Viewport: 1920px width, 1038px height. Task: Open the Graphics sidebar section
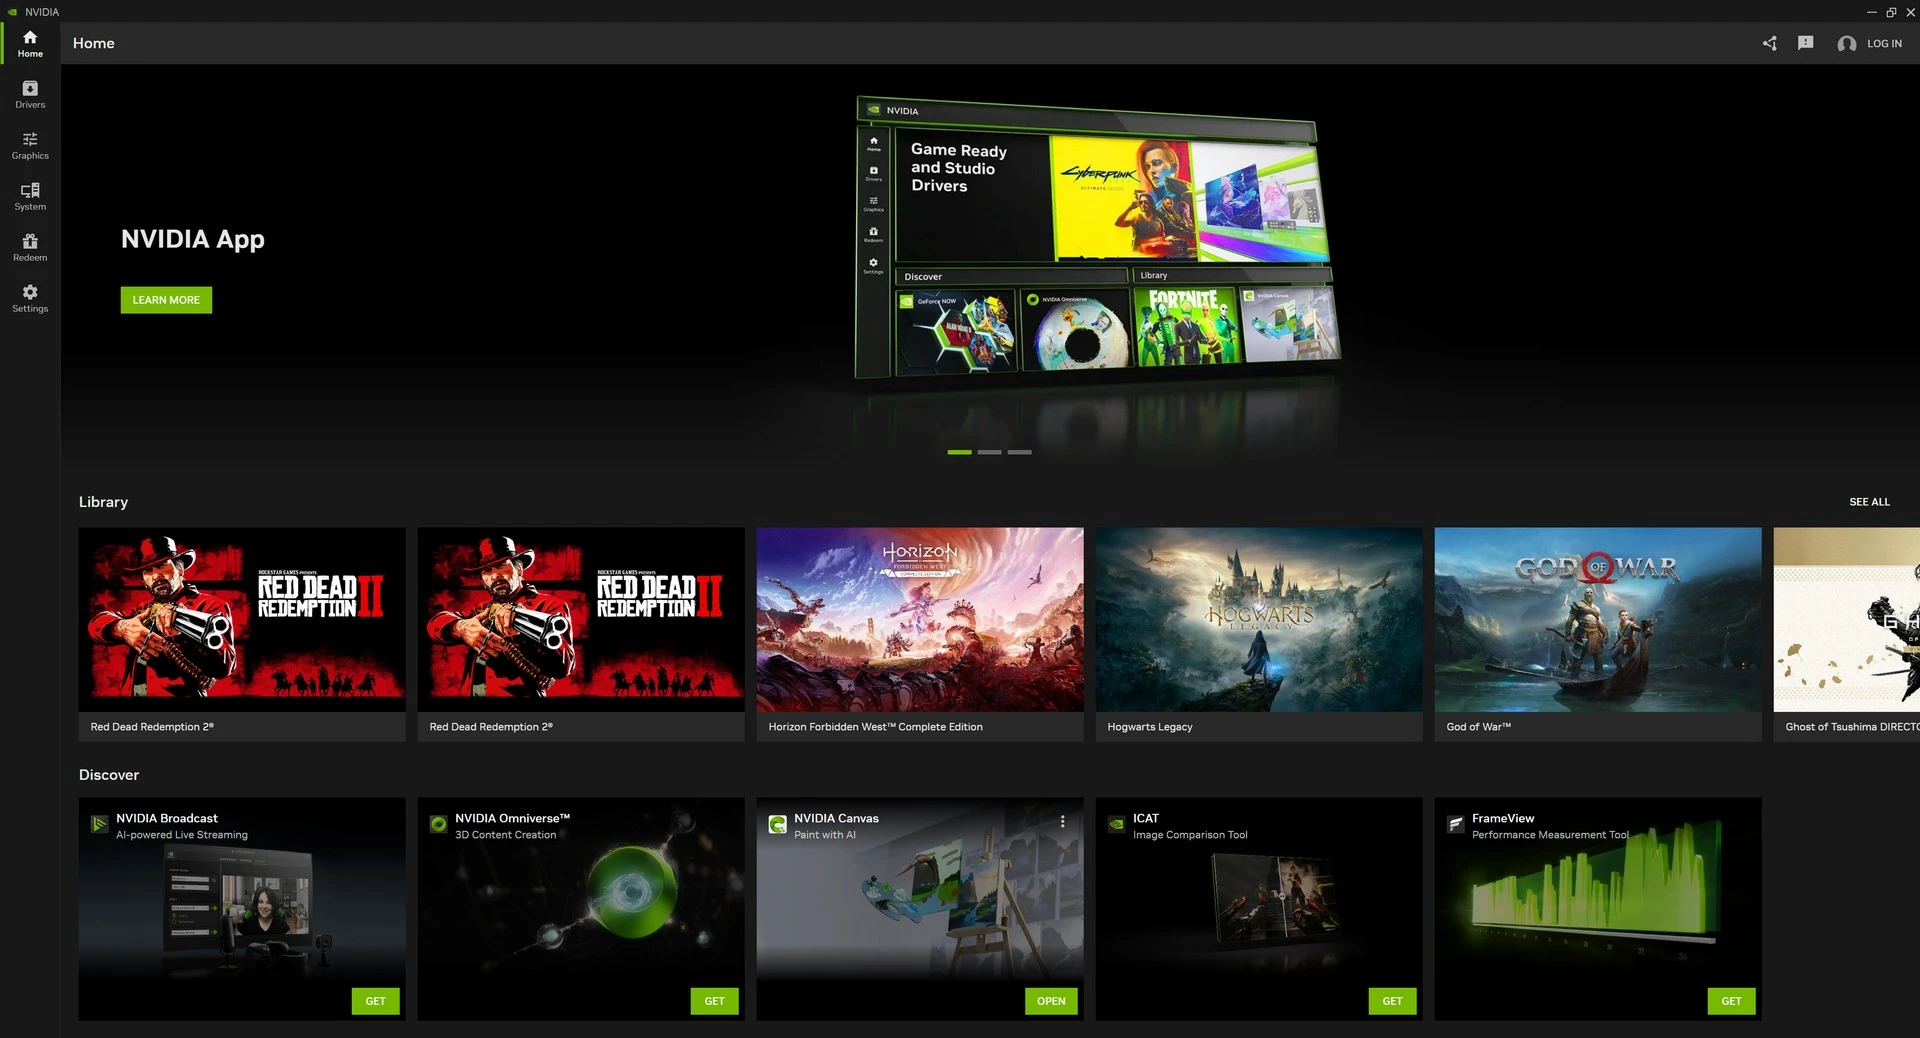coord(30,145)
